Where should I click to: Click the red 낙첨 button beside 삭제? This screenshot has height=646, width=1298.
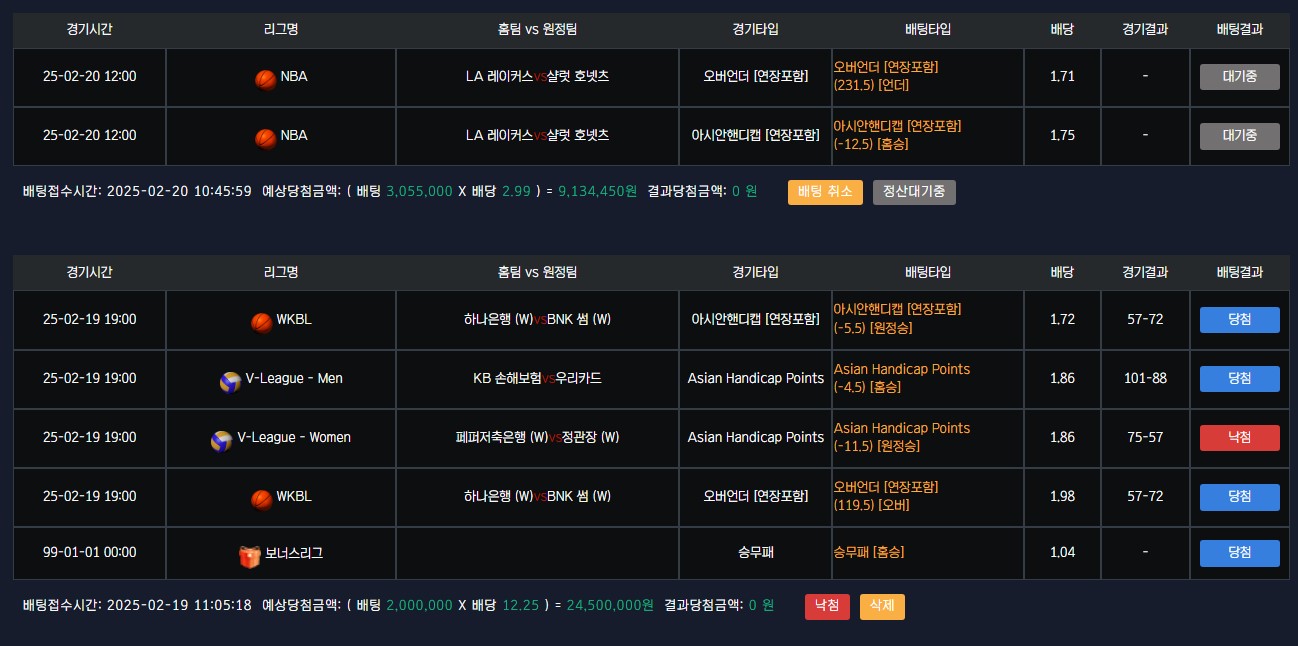827,606
